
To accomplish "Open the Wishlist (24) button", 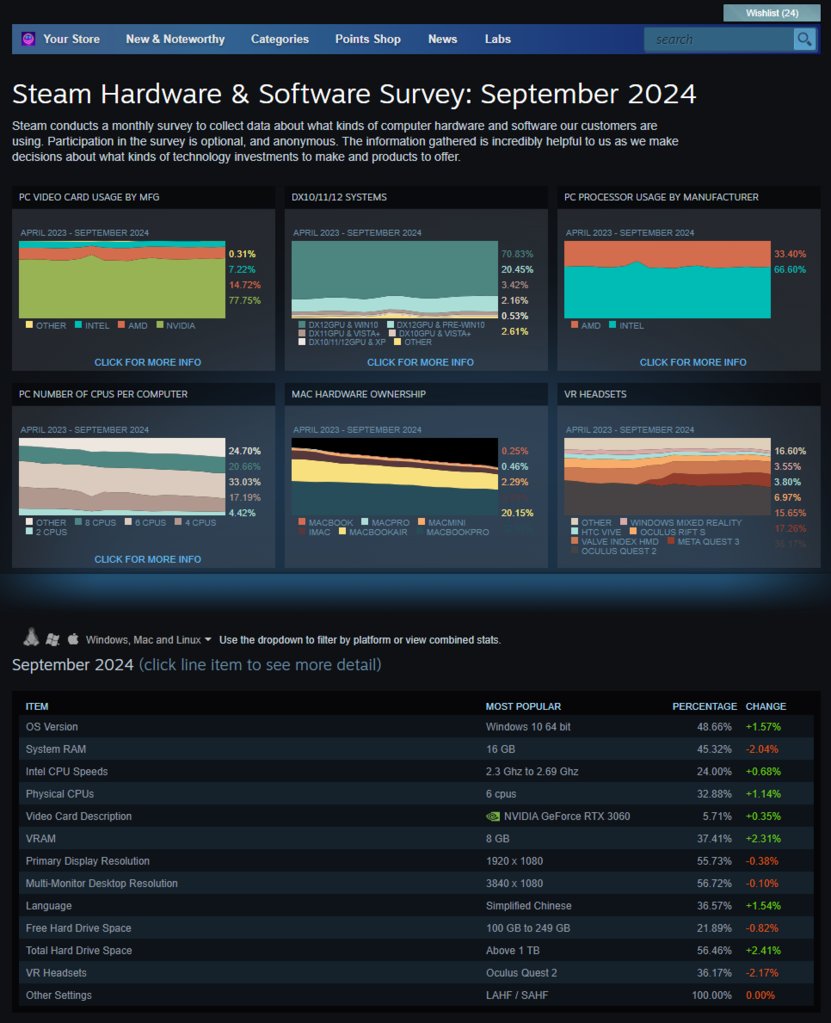I will pyautogui.click(x=772, y=13).
